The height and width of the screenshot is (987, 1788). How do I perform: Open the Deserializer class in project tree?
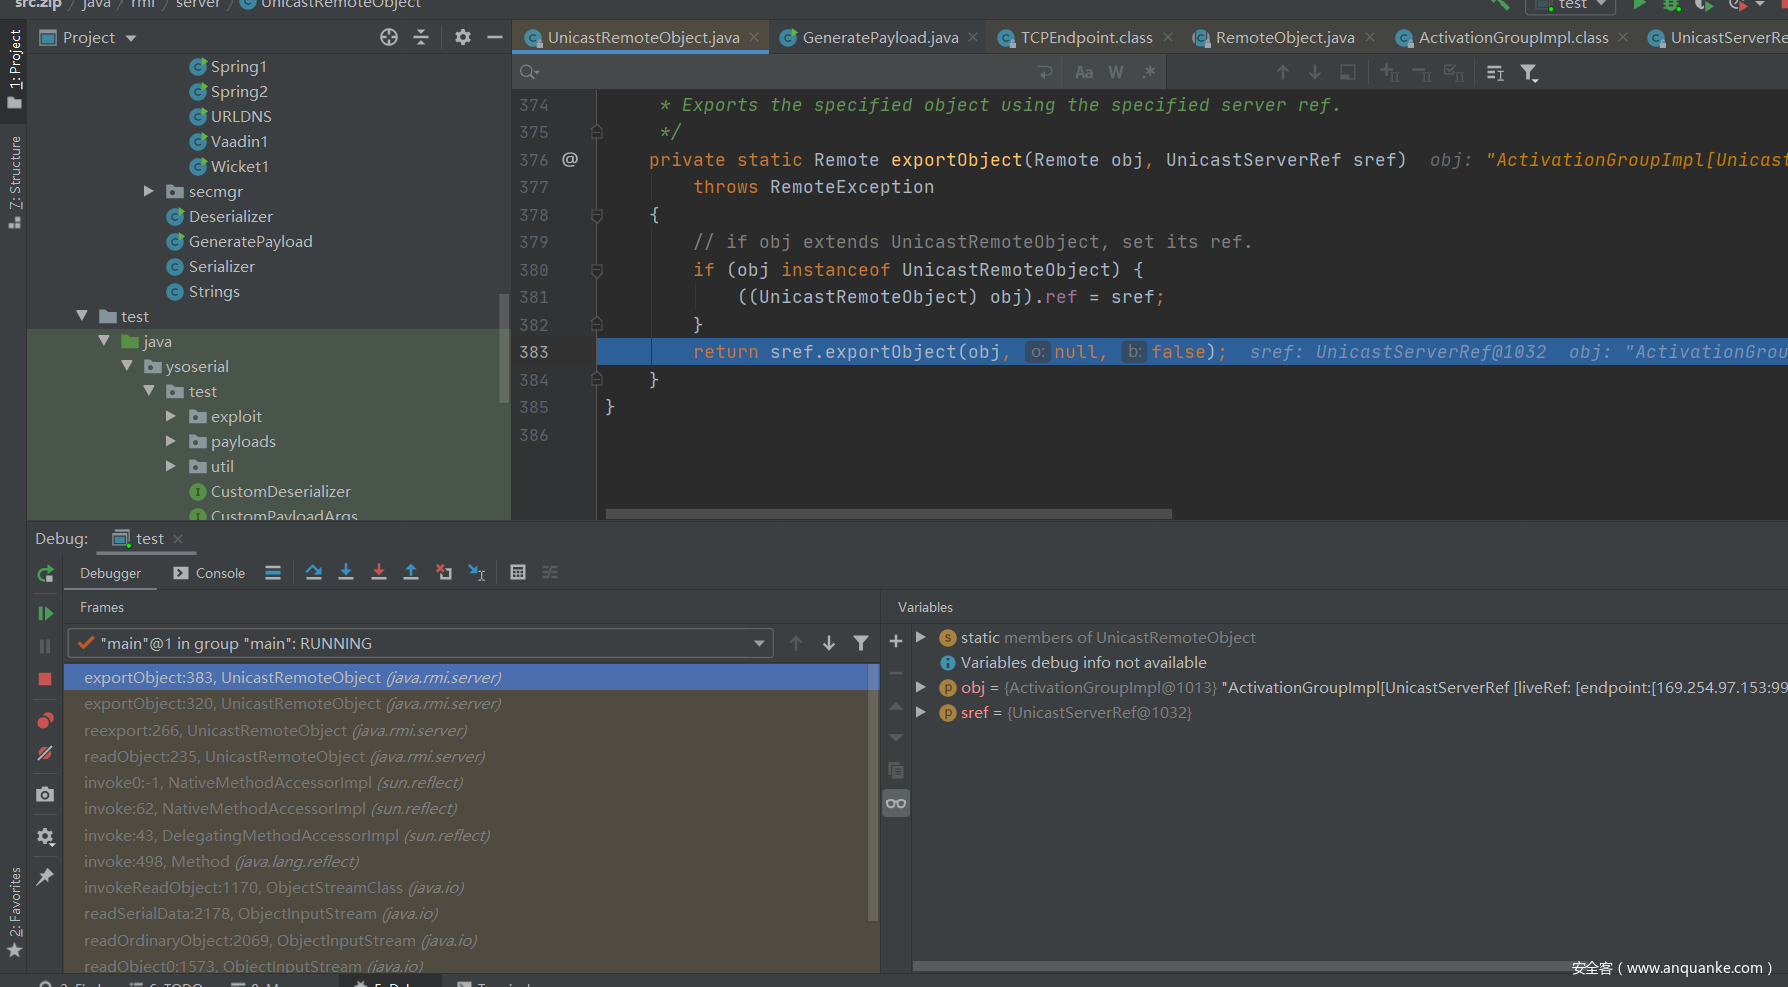(230, 216)
